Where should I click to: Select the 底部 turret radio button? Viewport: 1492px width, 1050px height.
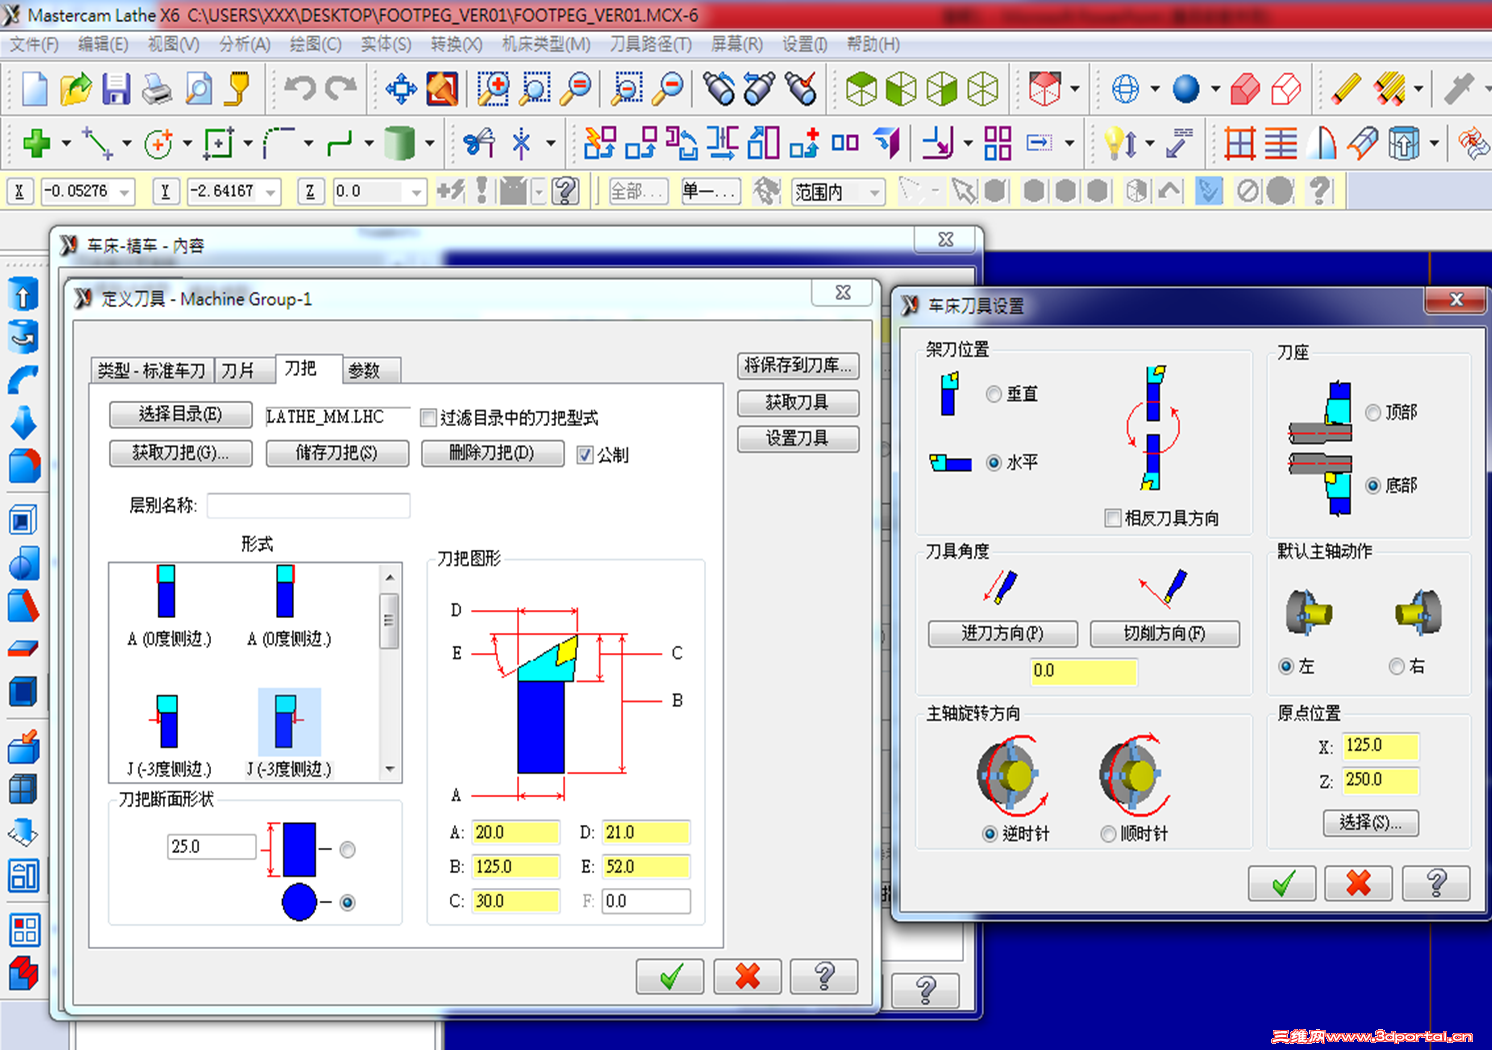1373,485
